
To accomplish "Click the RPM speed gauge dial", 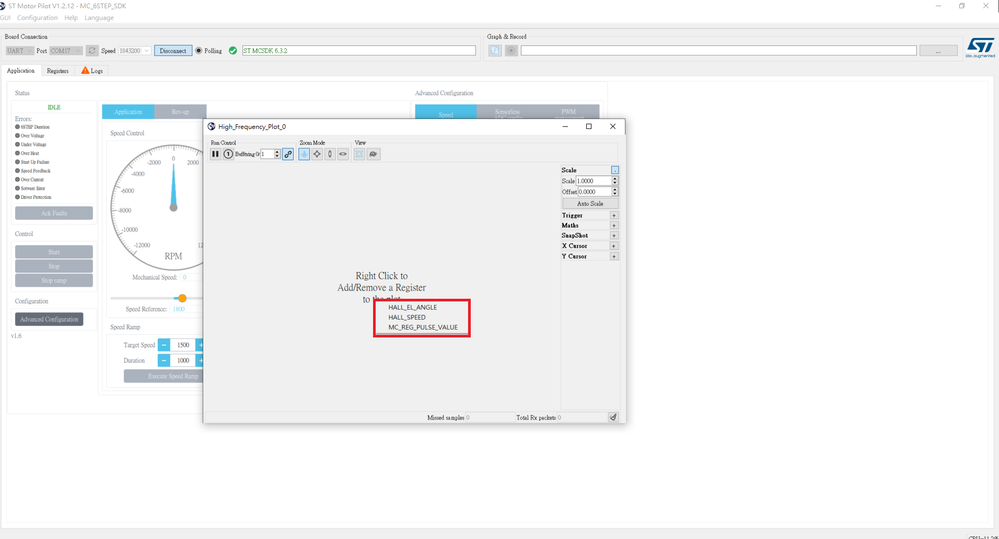I will coord(157,207).
